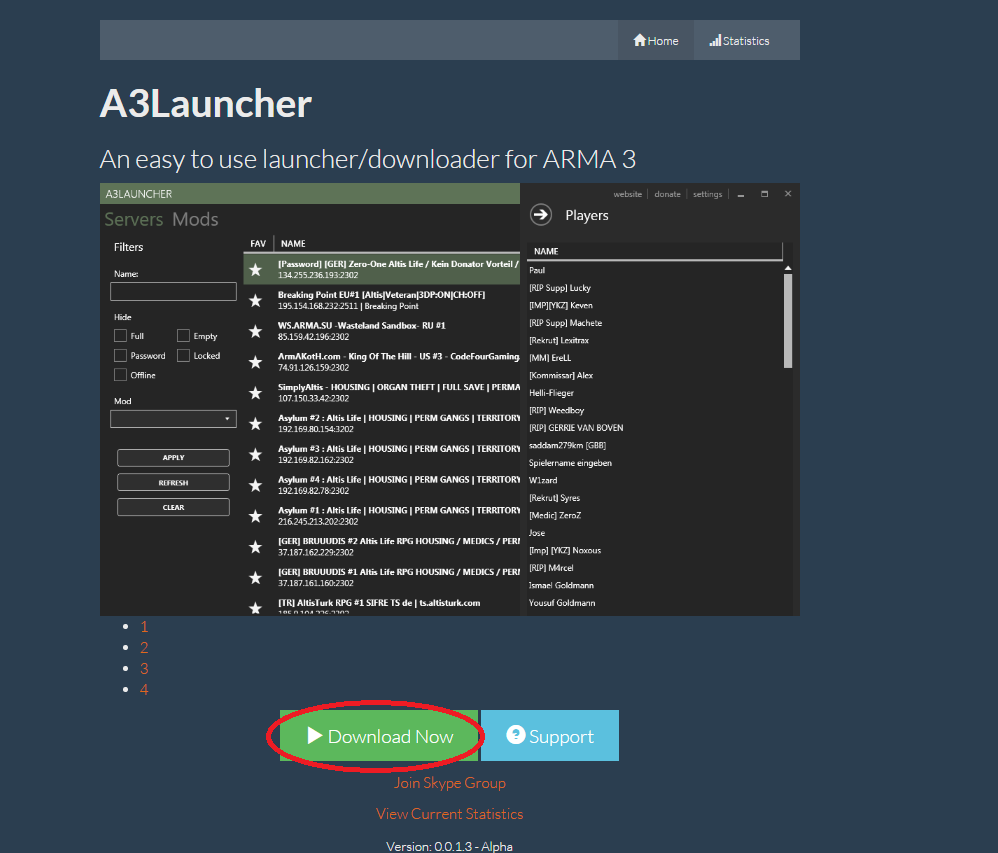The image size is (998, 853).
Task: Open the Home page link
Action: pos(656,41)
